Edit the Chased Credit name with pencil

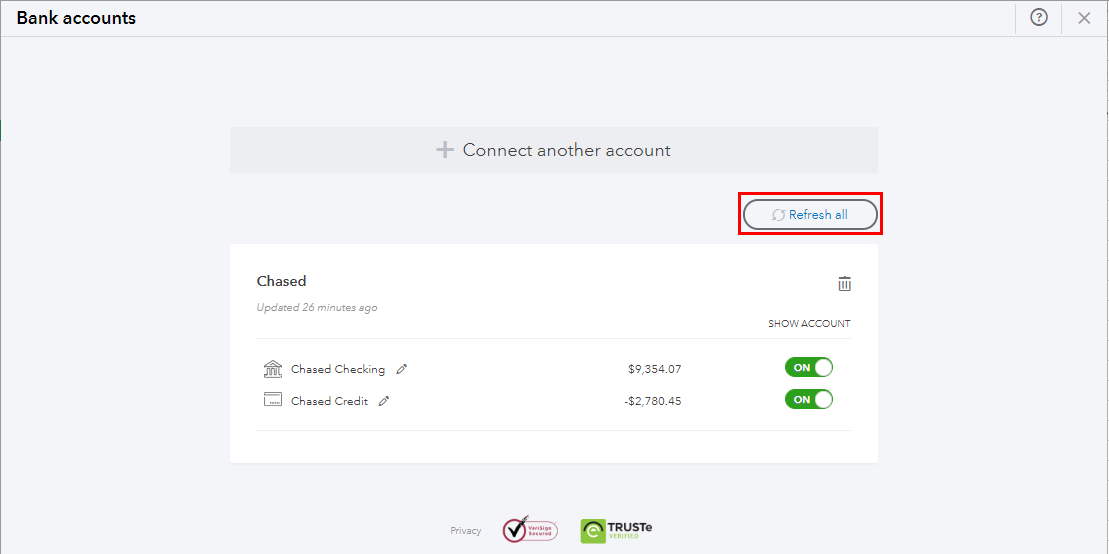click(384, 400)
